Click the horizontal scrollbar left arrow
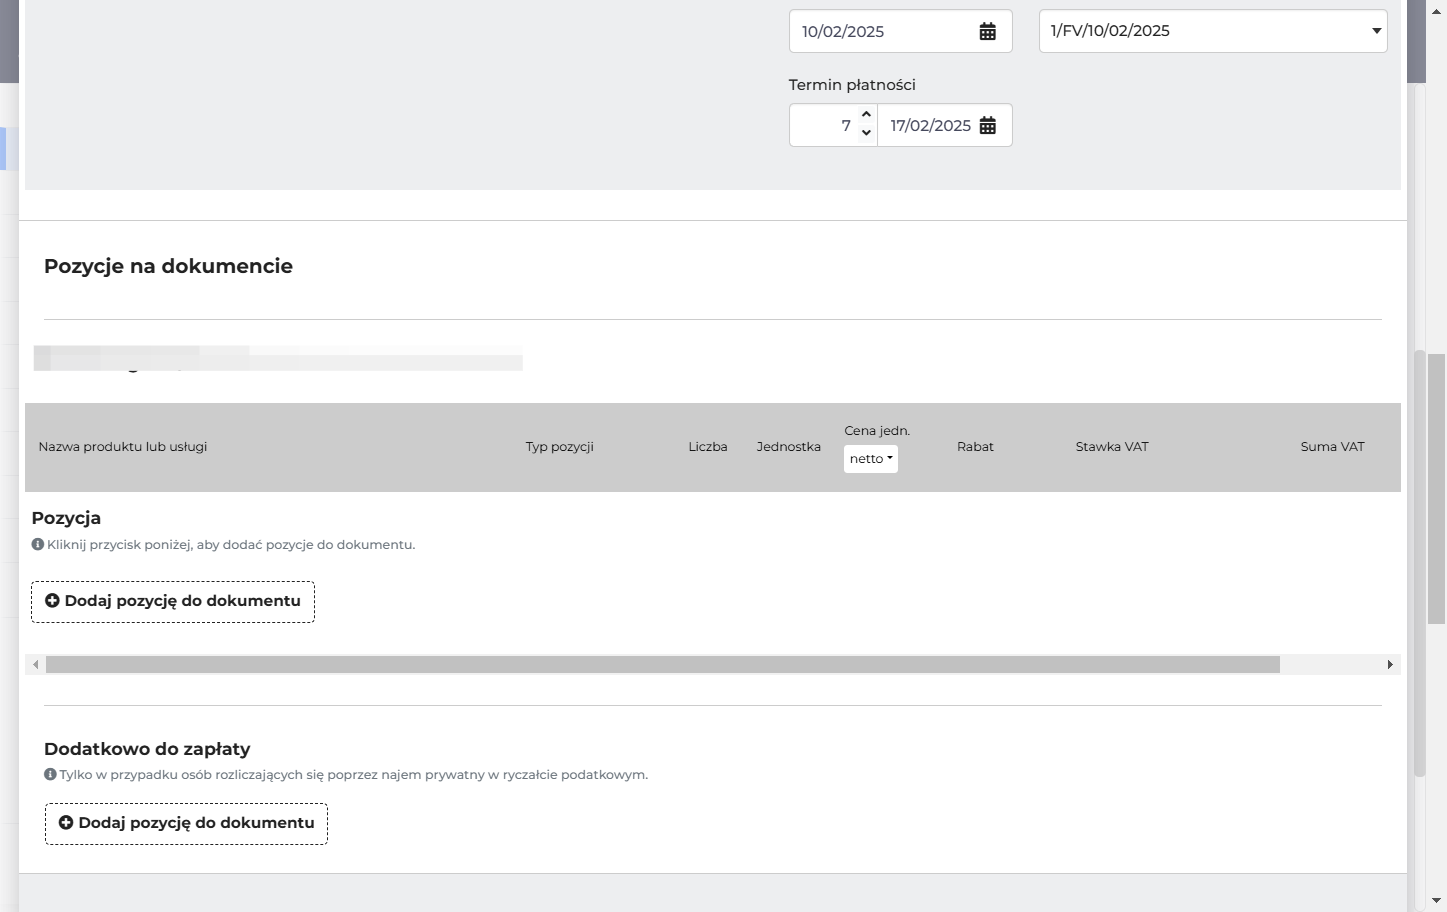The image size is (1447, 912). [36, 665]
